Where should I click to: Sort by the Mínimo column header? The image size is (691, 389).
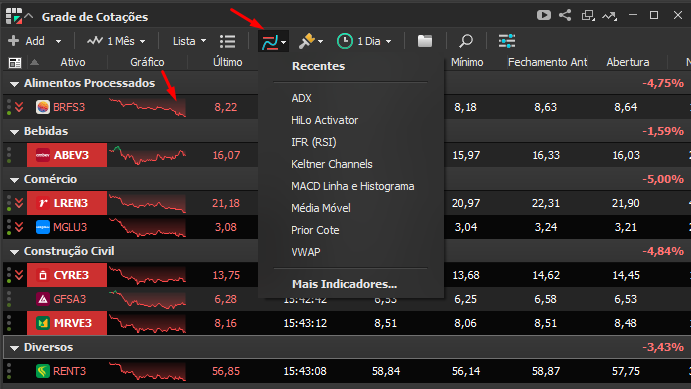pos(467,63)
